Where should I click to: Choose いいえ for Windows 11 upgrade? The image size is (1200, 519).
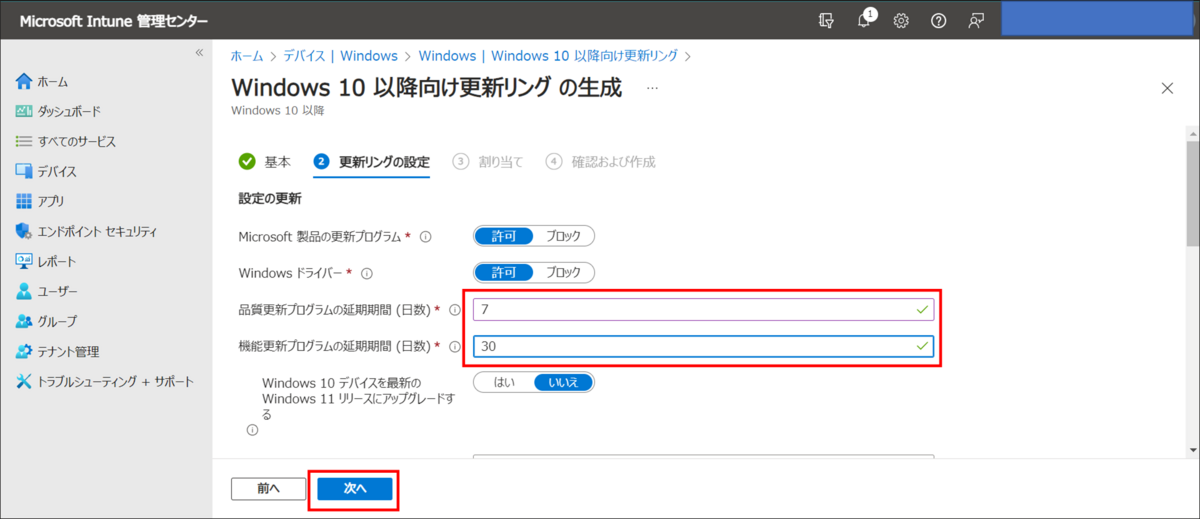[x=563, y=382]
